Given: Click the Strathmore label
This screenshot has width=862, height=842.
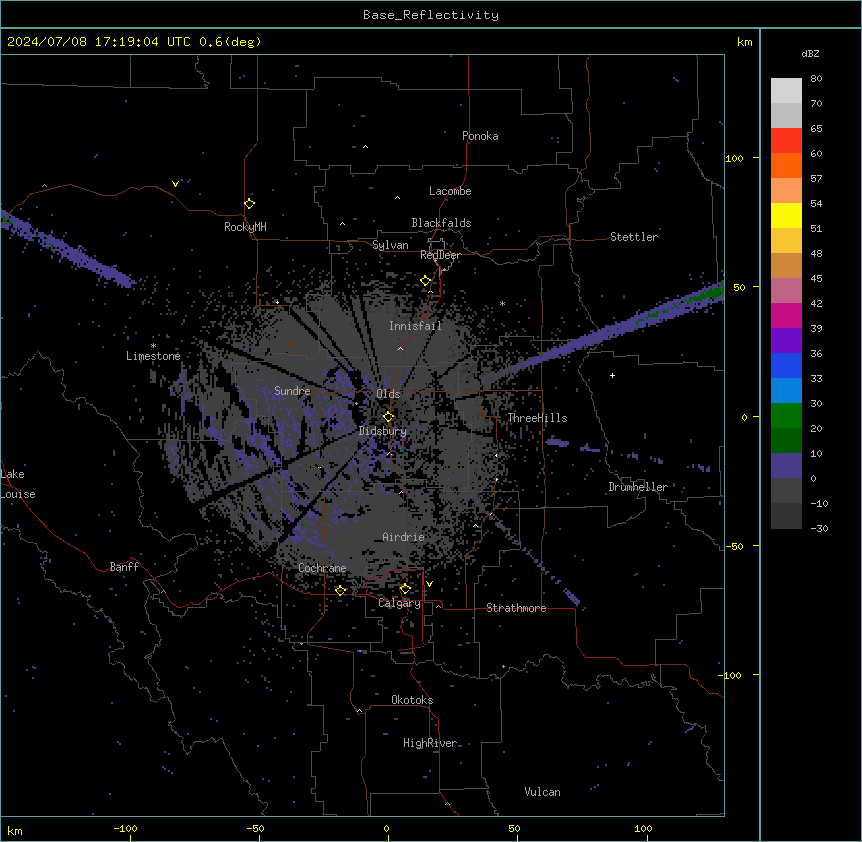Looking at the screenshot, I should (x=516, y=608).
